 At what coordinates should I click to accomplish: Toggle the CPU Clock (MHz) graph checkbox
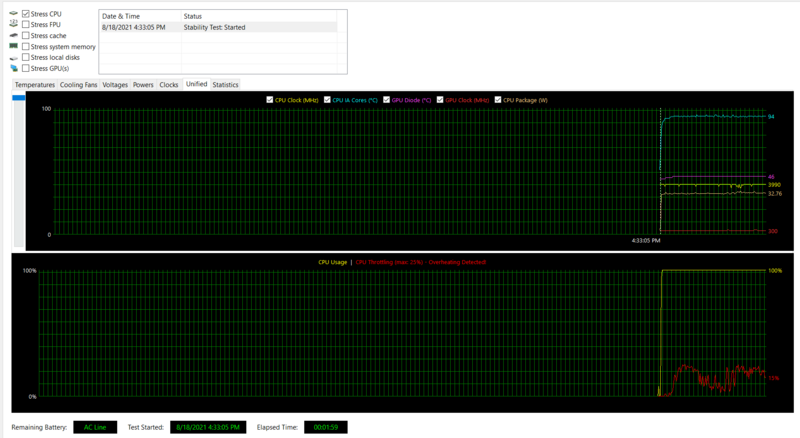[x=270, y=100]
